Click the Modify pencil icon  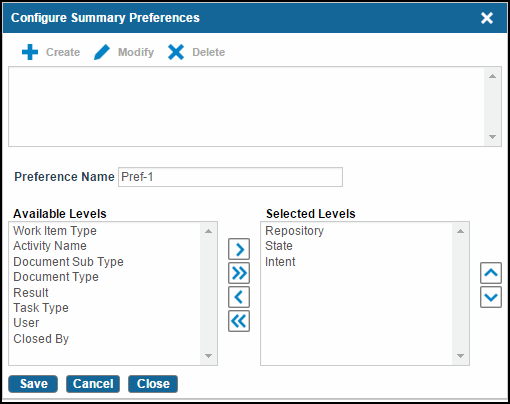[102, 52]
